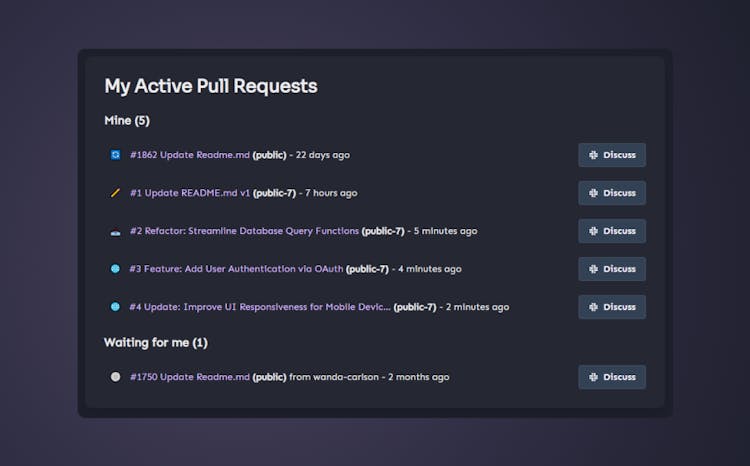
Task: Click the Slack icon in #1750's Discuss button
Action: [x=594, y=377]
